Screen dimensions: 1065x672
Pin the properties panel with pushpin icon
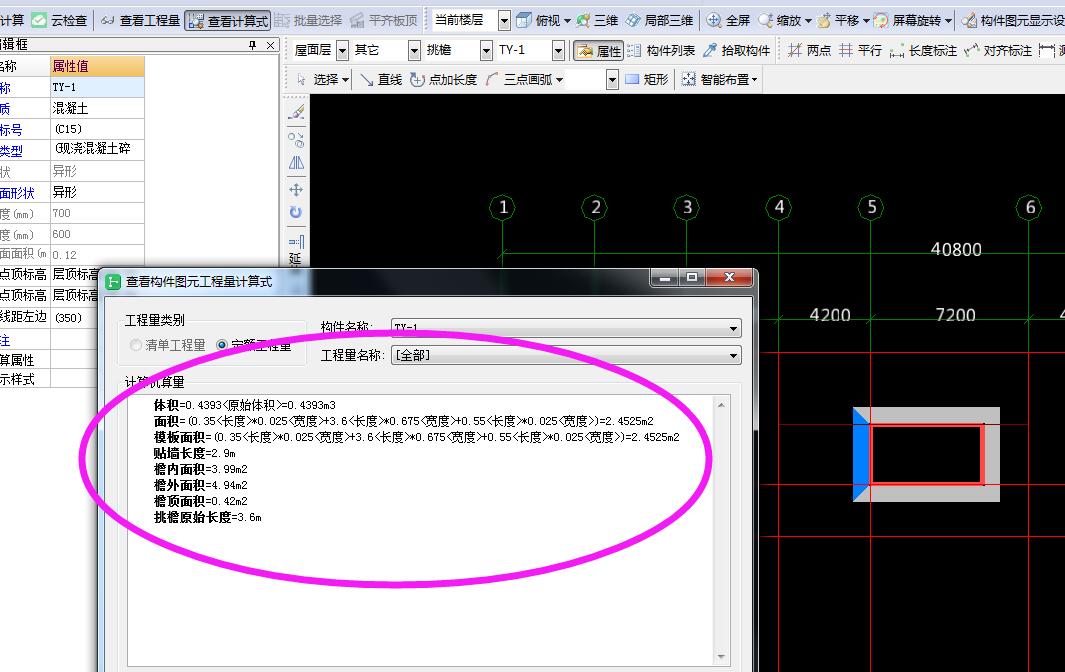tap(253, 45)
